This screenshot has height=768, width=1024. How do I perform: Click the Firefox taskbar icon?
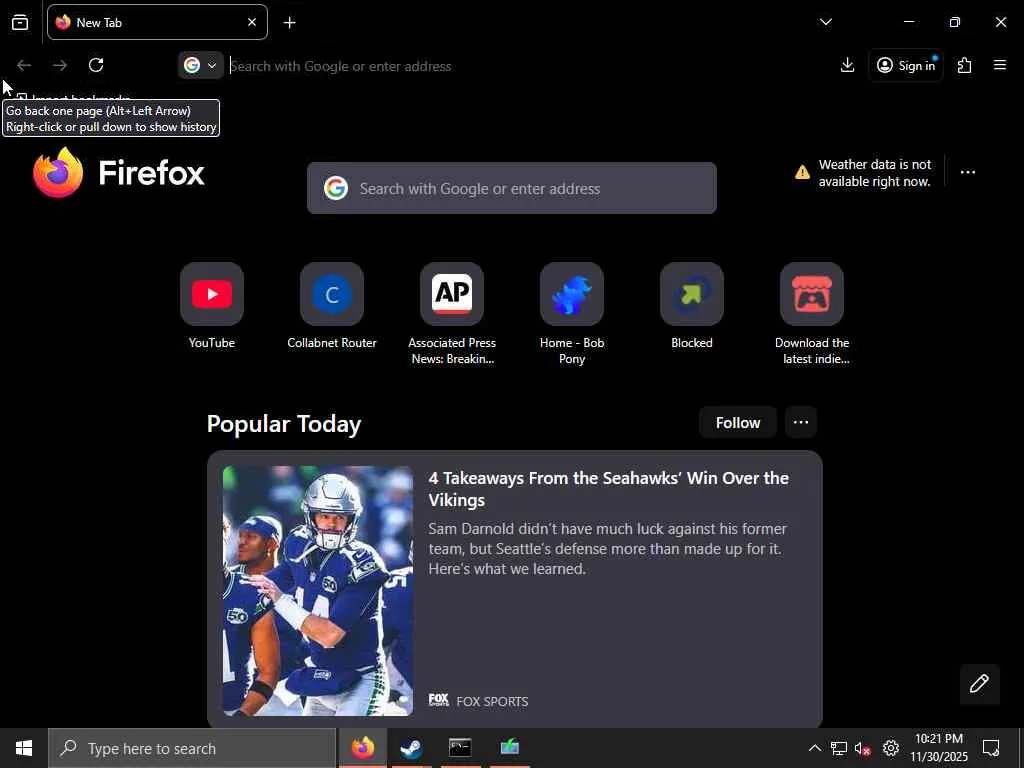(363, 748)
